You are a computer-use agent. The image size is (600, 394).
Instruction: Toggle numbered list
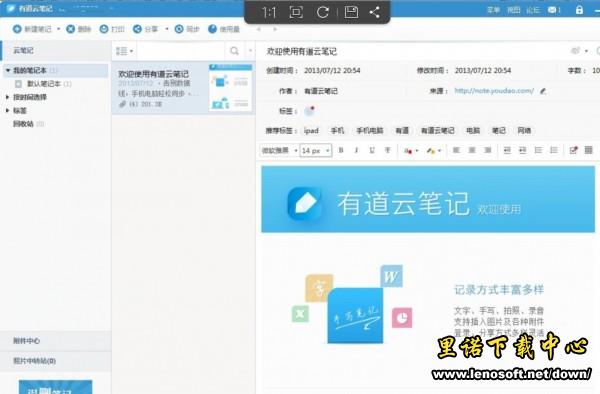click(x=538, y=150)
